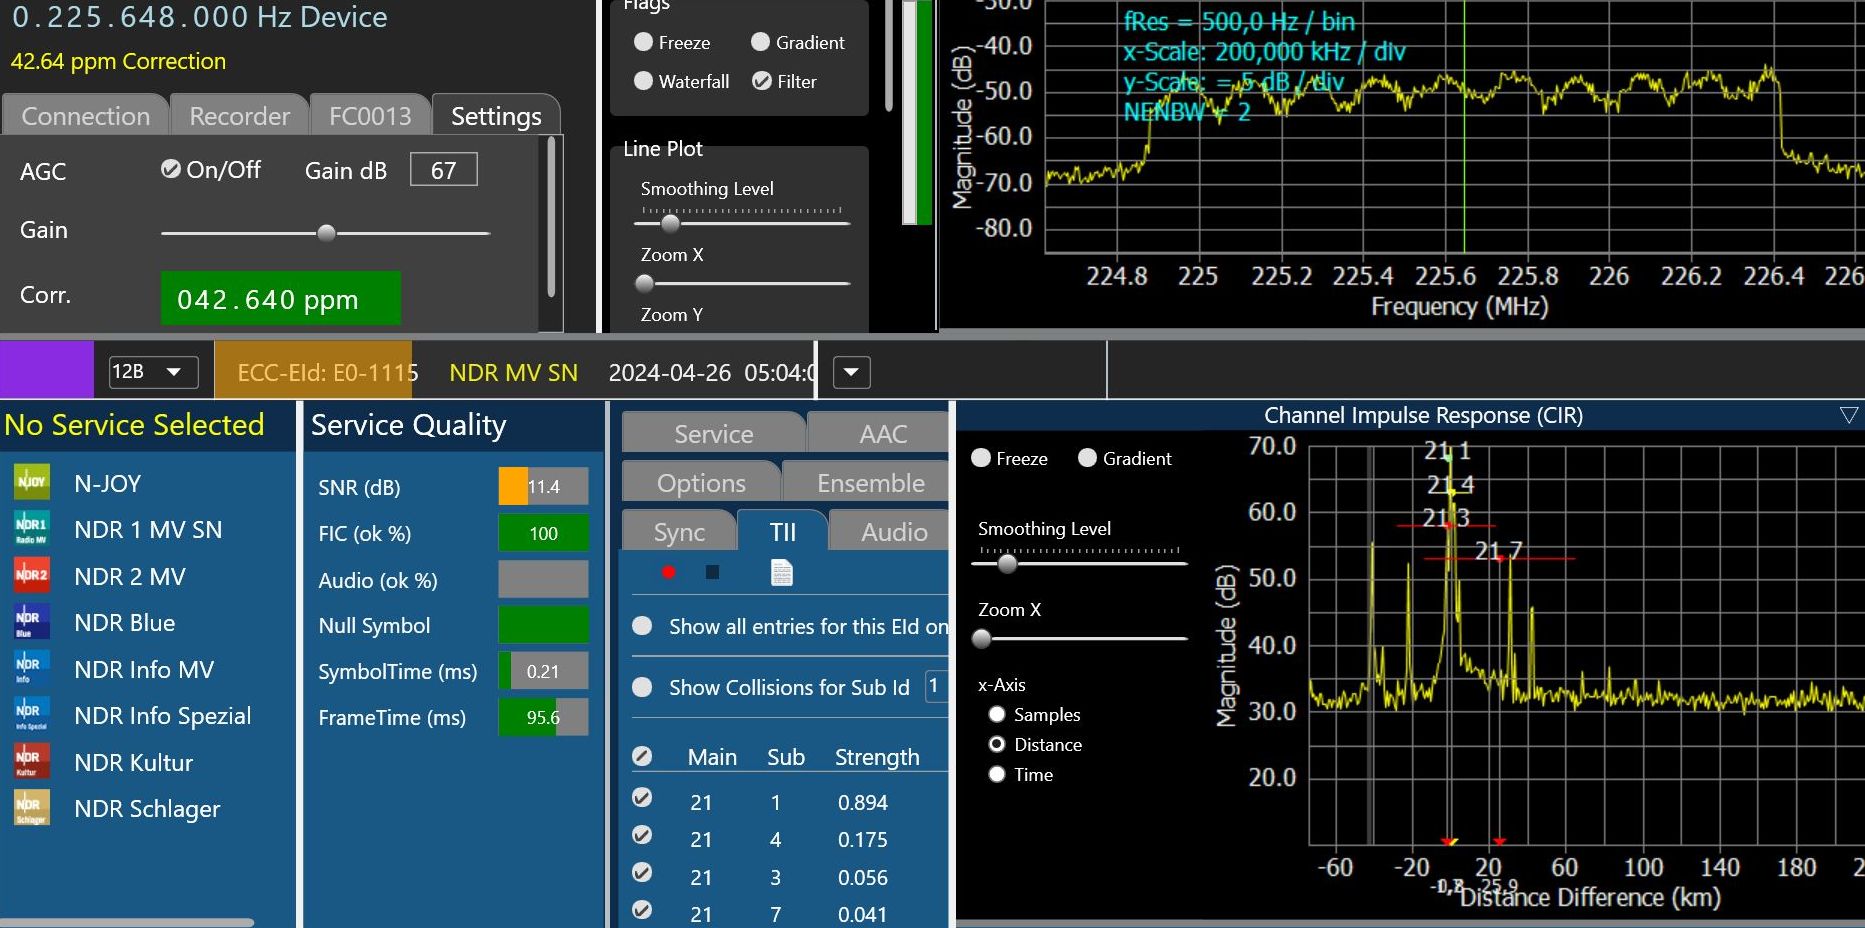Image resolution: width=1865 pixels, height=928 pixels.
Task: Click the NDR Schlager station logo
Action: [32, 808]
